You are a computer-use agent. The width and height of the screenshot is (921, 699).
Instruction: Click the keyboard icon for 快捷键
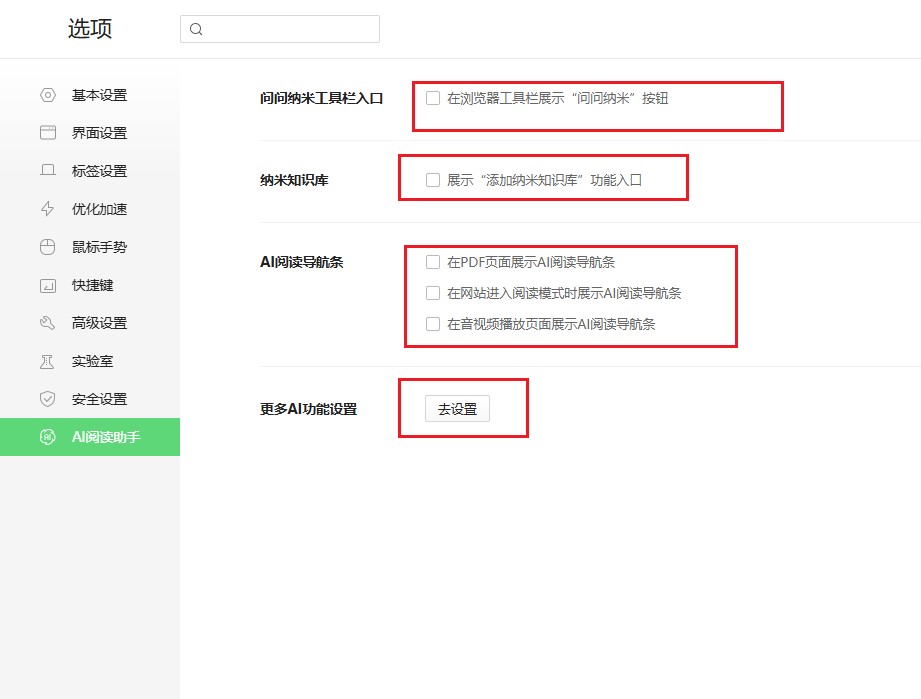click(47, 285)
